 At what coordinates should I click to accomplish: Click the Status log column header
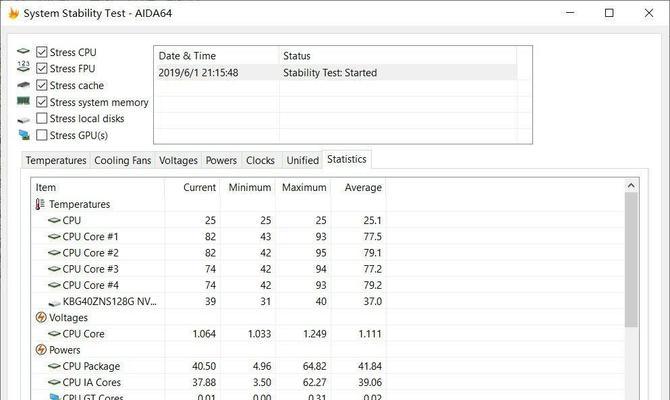398,56
